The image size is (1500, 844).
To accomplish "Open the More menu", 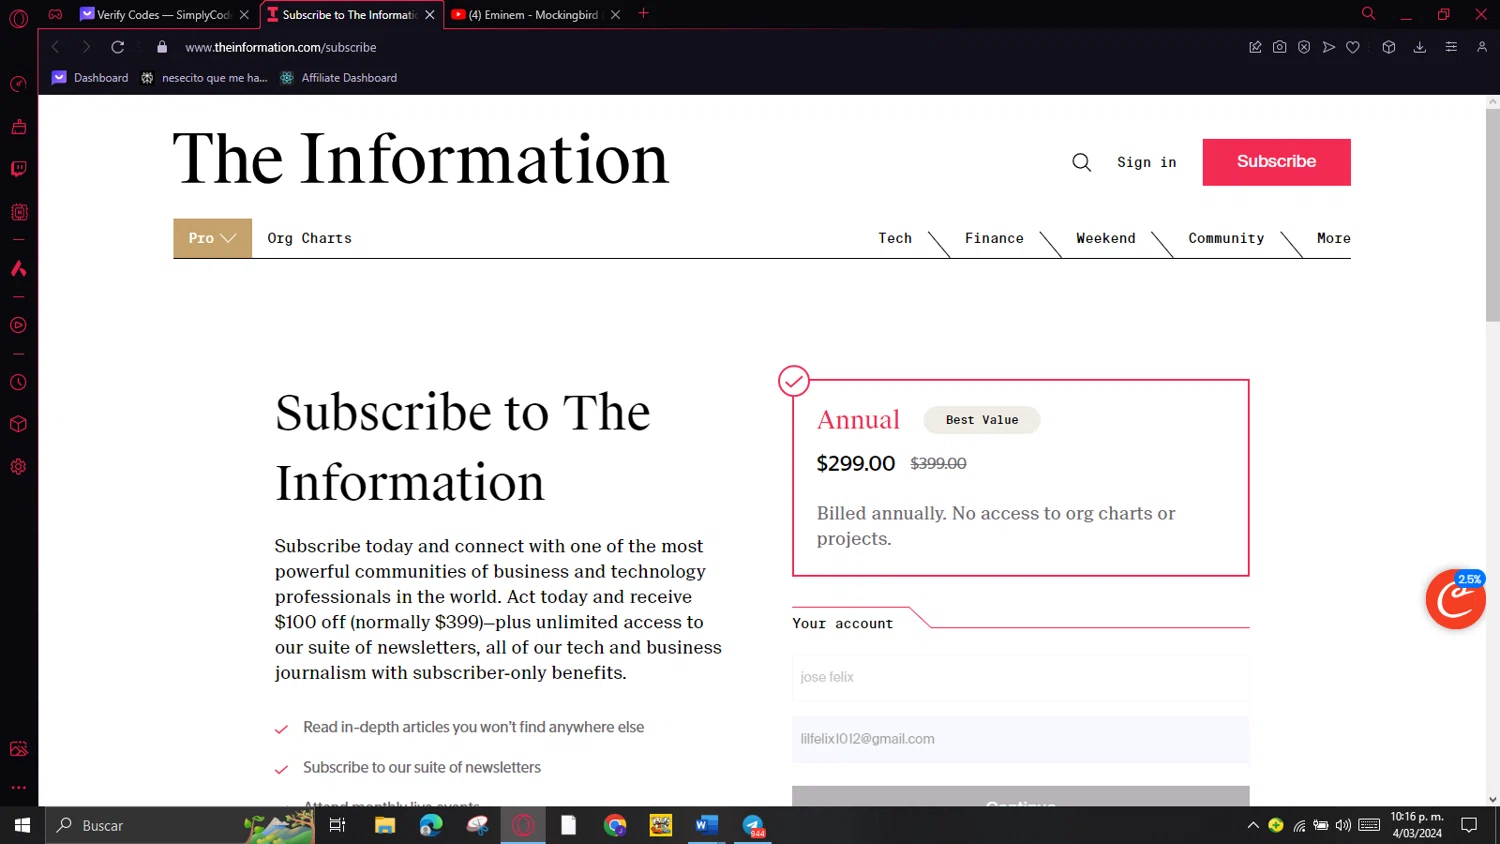I will (x=1333, y=238).
